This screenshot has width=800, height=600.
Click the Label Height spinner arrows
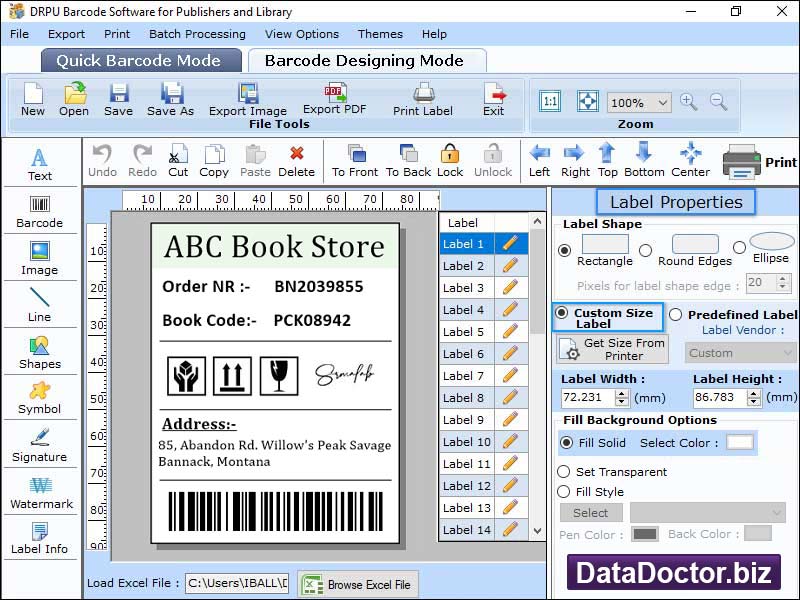tap(754, 398)
